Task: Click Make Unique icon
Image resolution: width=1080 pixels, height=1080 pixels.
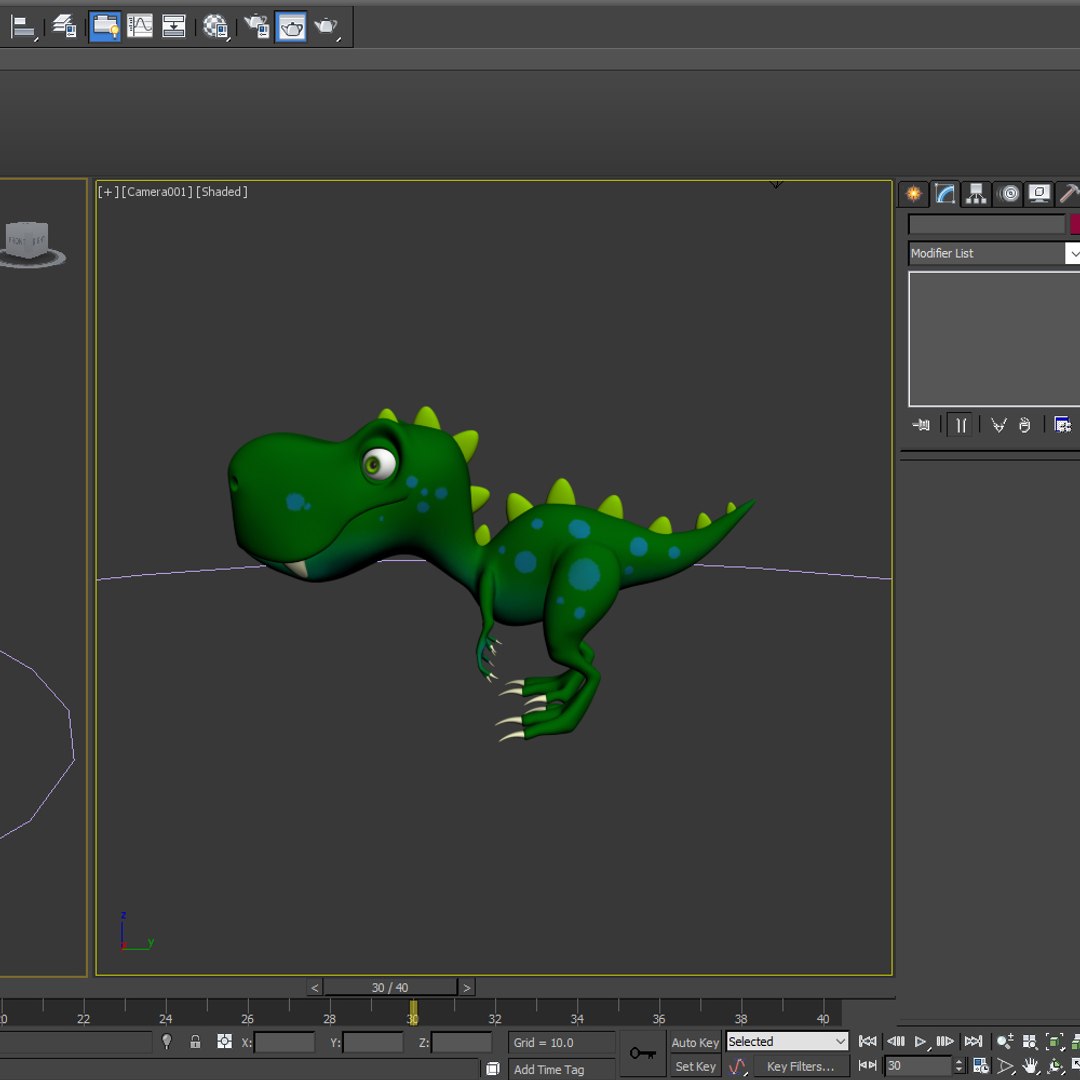Action: (x=998, y=425)
